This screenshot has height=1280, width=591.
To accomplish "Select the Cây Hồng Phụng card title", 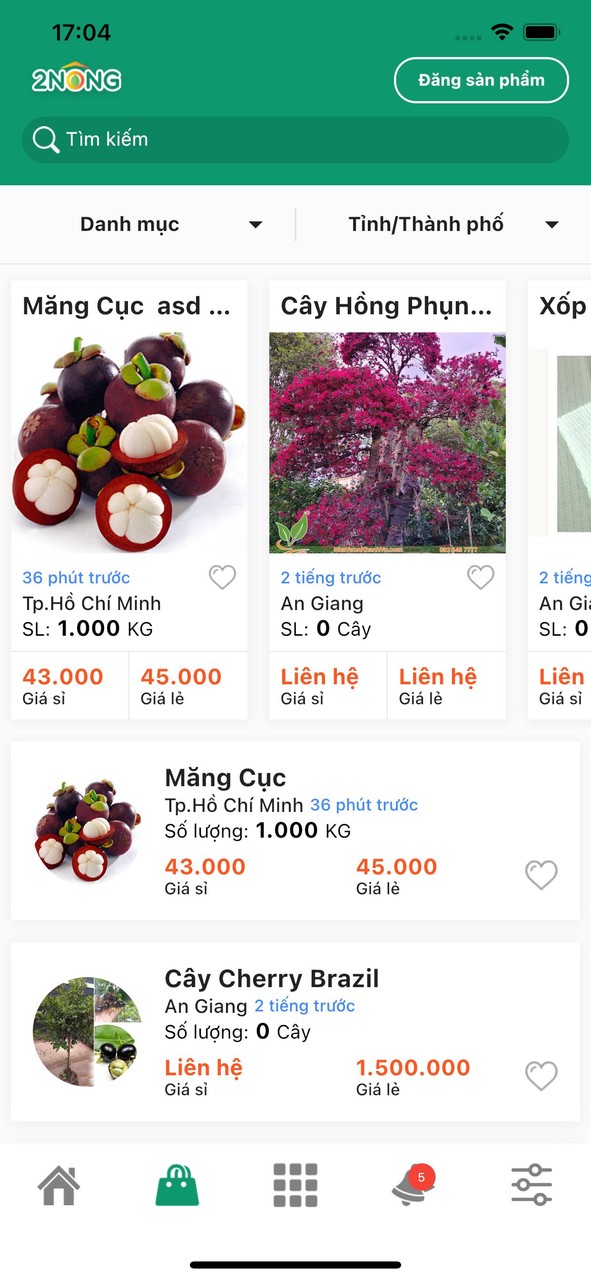I will click(x=386, y=306).
